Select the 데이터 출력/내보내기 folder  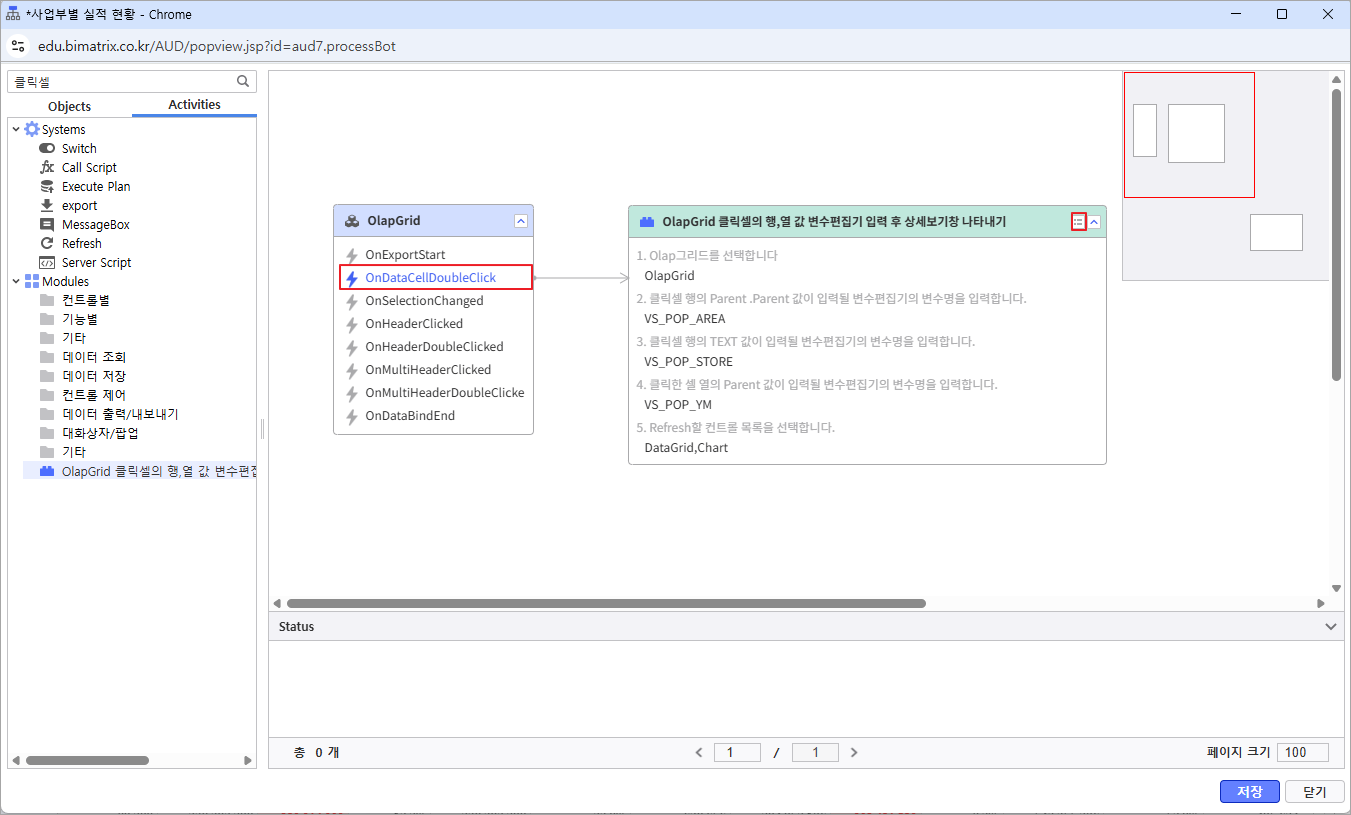[120, 414]
